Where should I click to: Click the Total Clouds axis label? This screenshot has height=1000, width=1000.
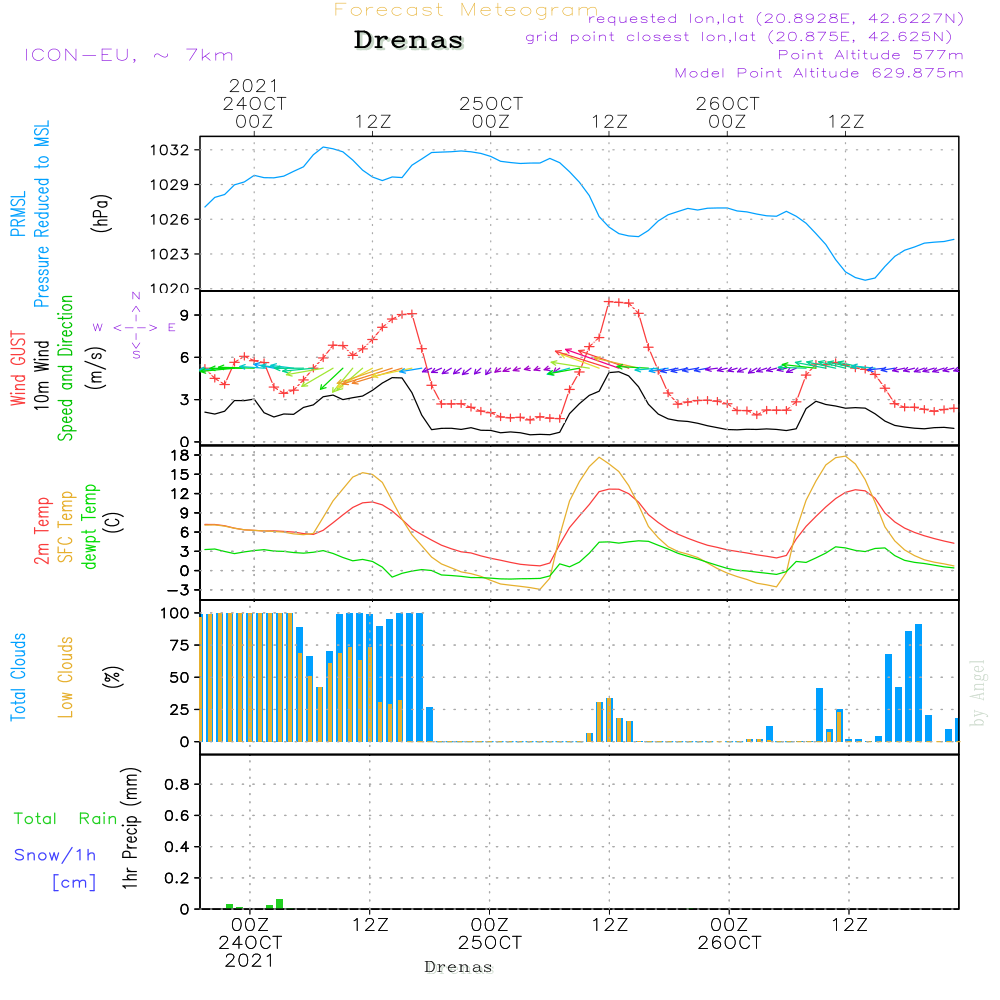(x=18, y=677)
